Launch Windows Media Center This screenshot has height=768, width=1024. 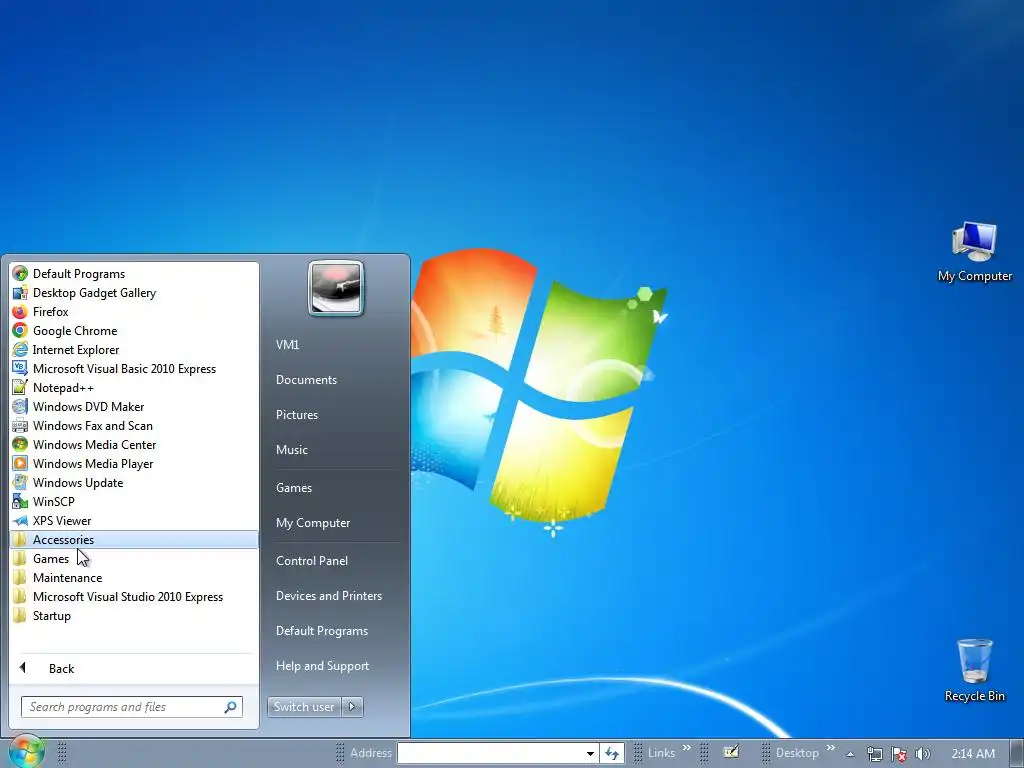[134, 444]
